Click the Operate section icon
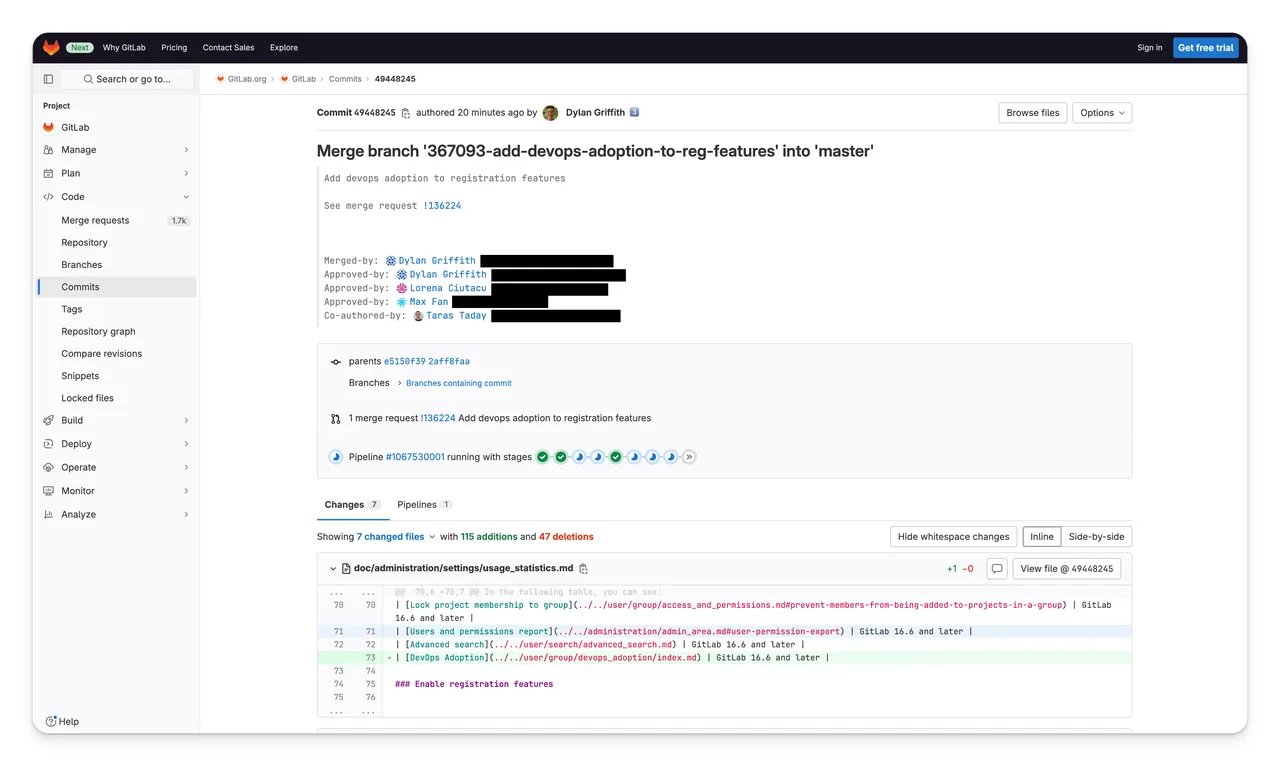Screen dimensions: 1280x766 (48, 467)
